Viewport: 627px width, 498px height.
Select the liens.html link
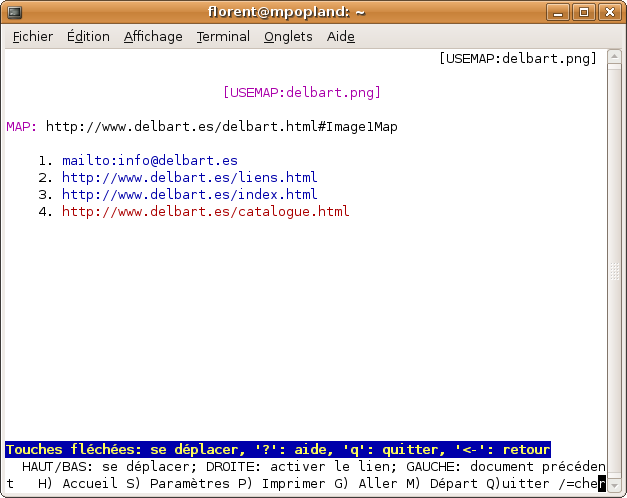[x=190, y=177]
